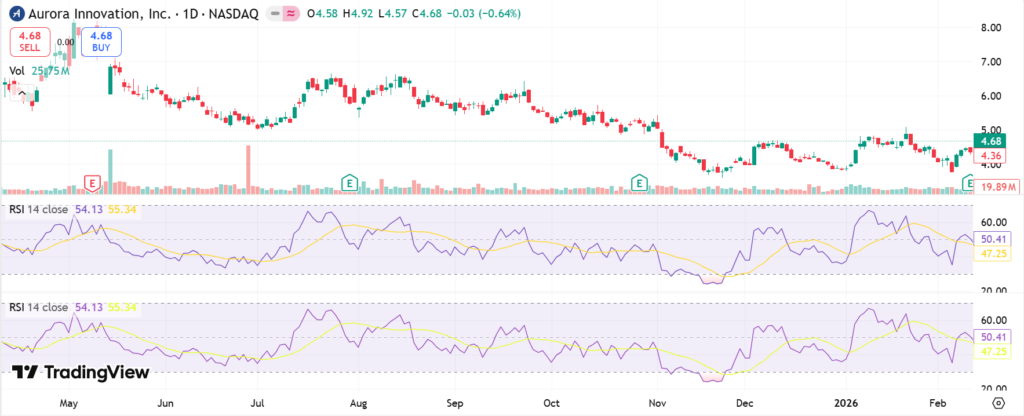Screen dimensions: 1024x416
Task: Select the Vol indicator legend label
Action: pyautogui.click(x=17, y=71)
